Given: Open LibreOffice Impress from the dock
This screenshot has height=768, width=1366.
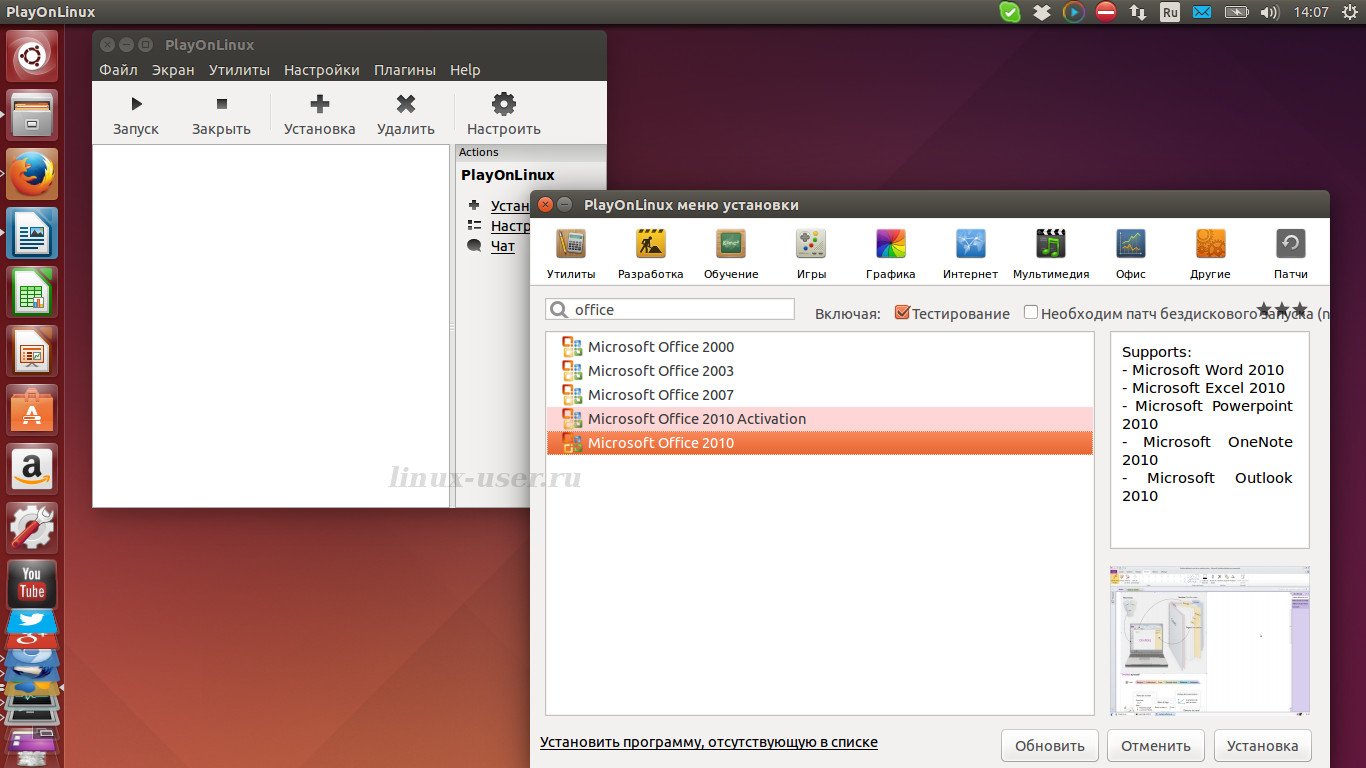Looking at the screenshot, I should tap(32, 351).
